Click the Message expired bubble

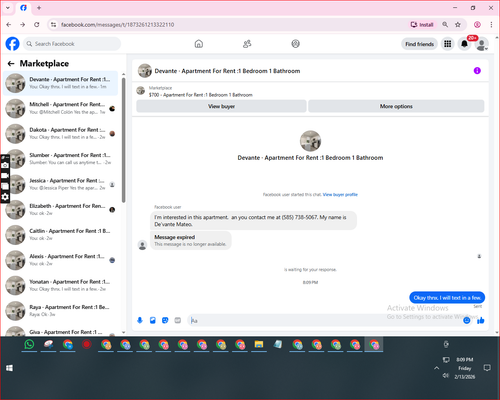point(190,240)
